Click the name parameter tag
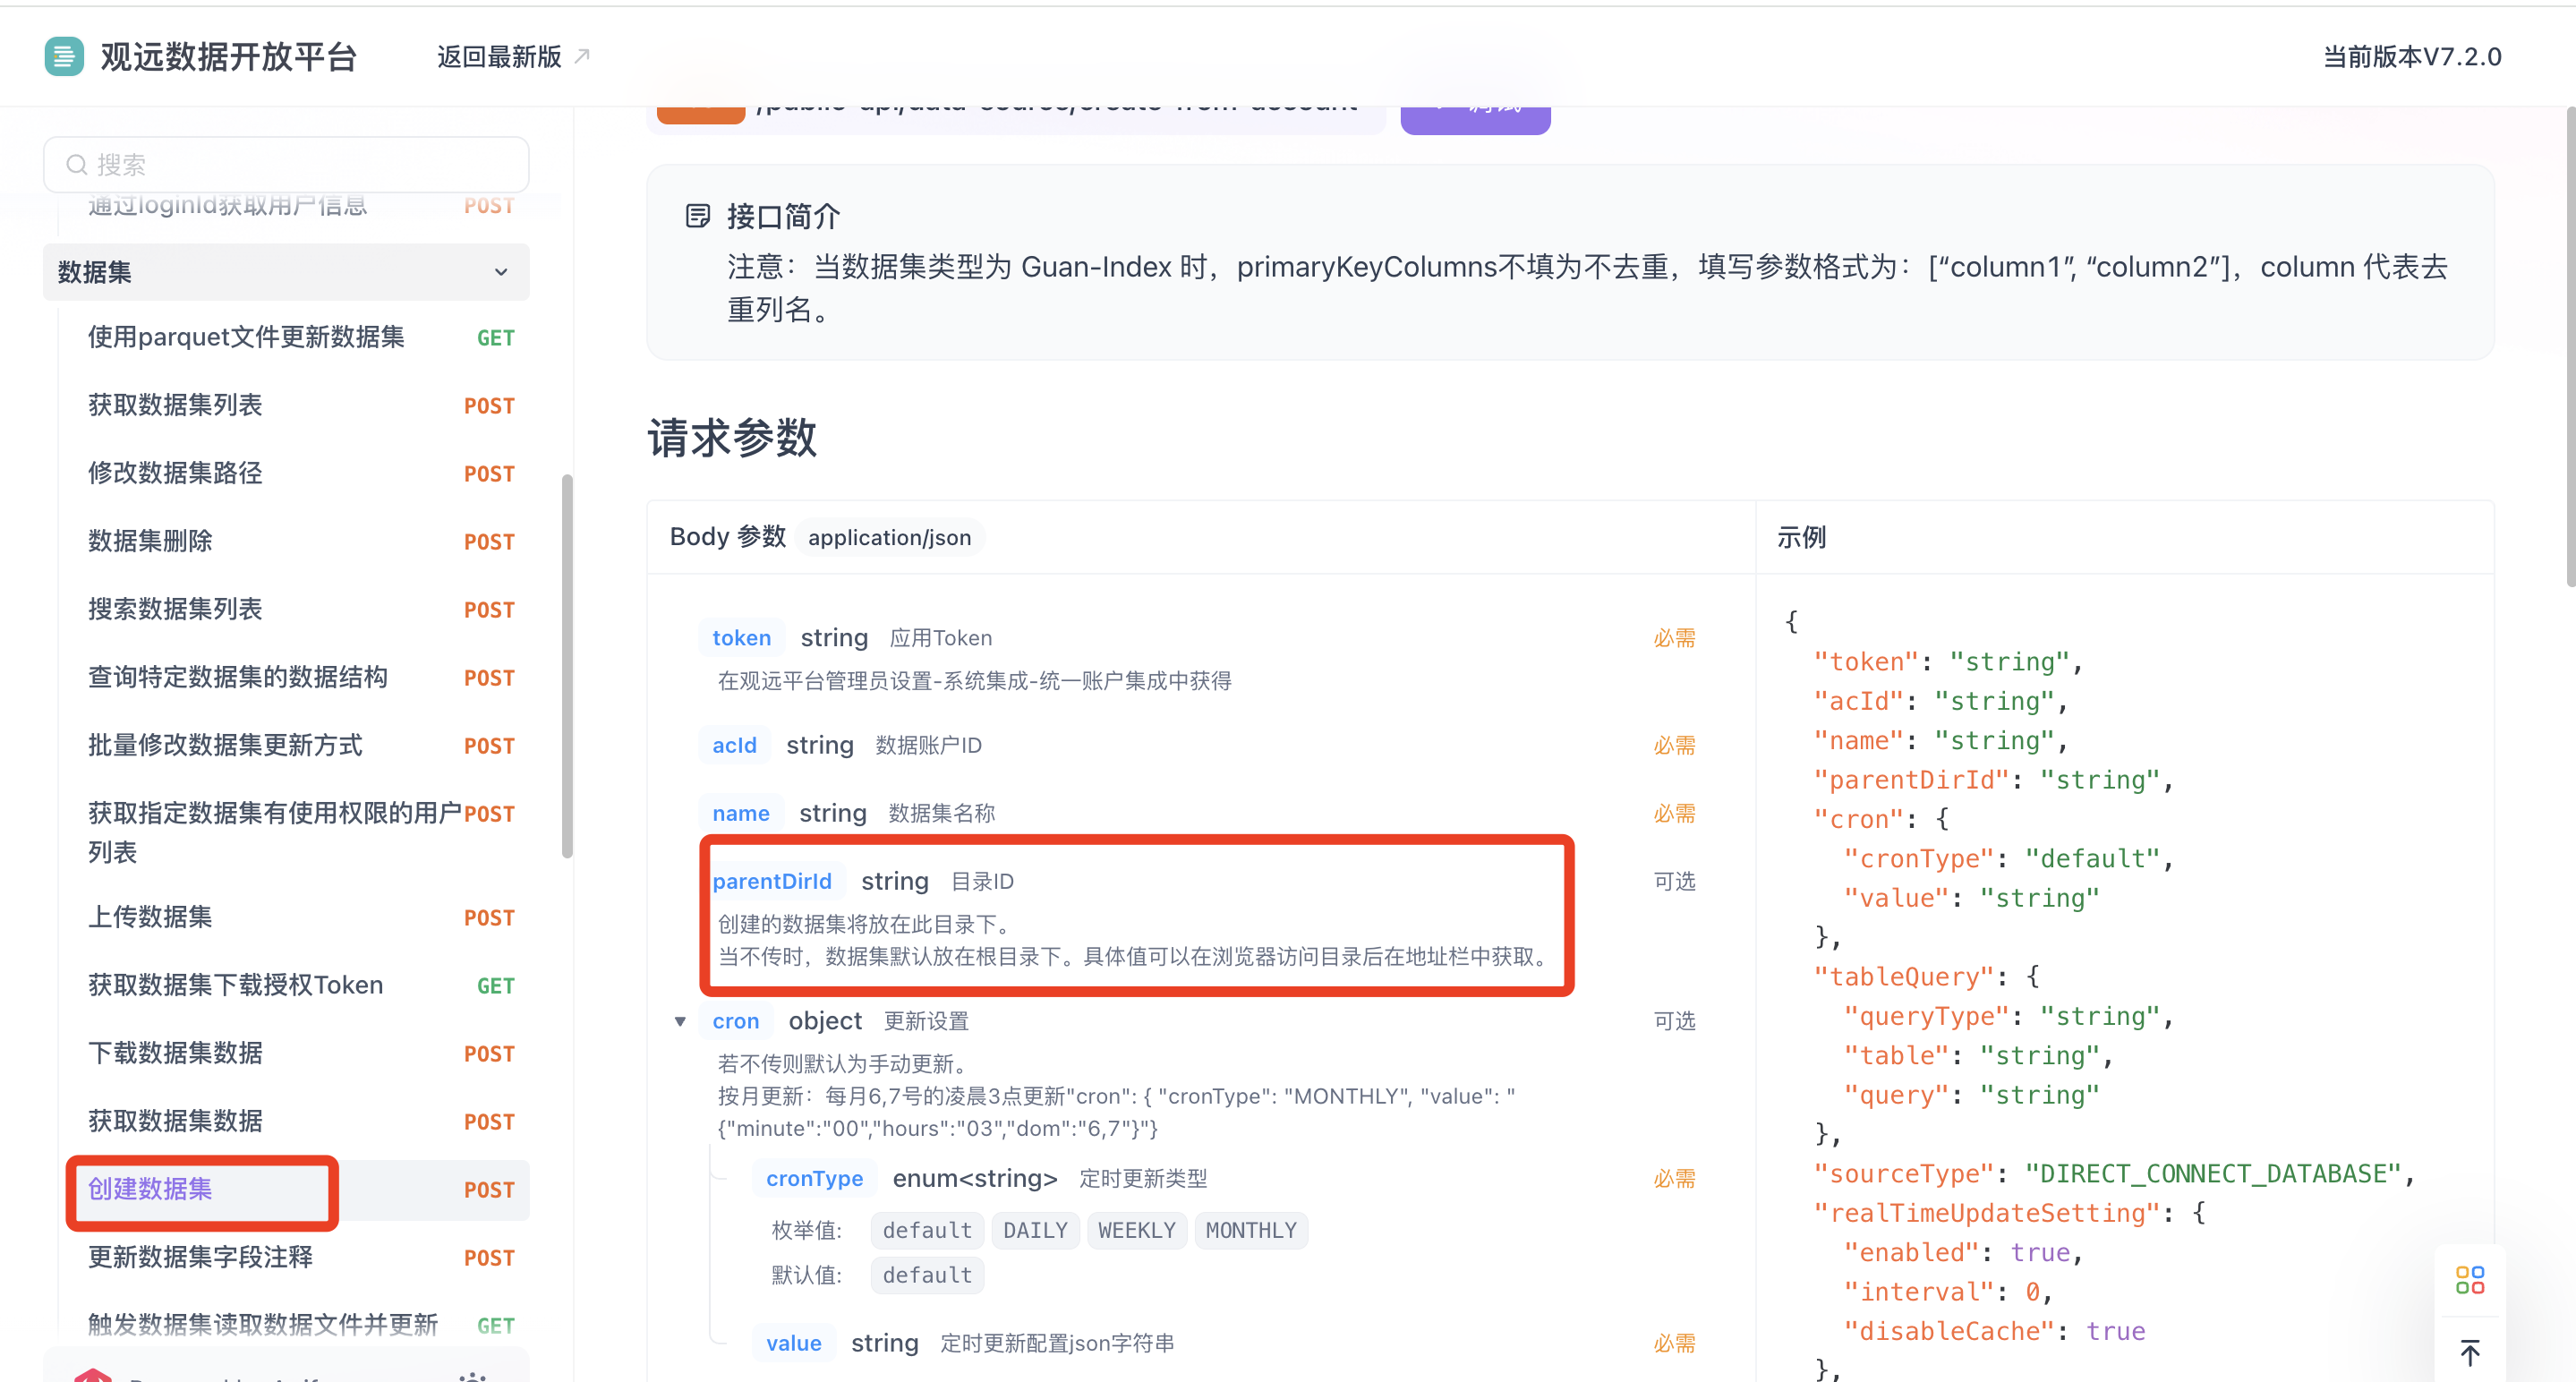Image resolution: width=2576 pixels, height=1382 pixels. click(741, 813)
